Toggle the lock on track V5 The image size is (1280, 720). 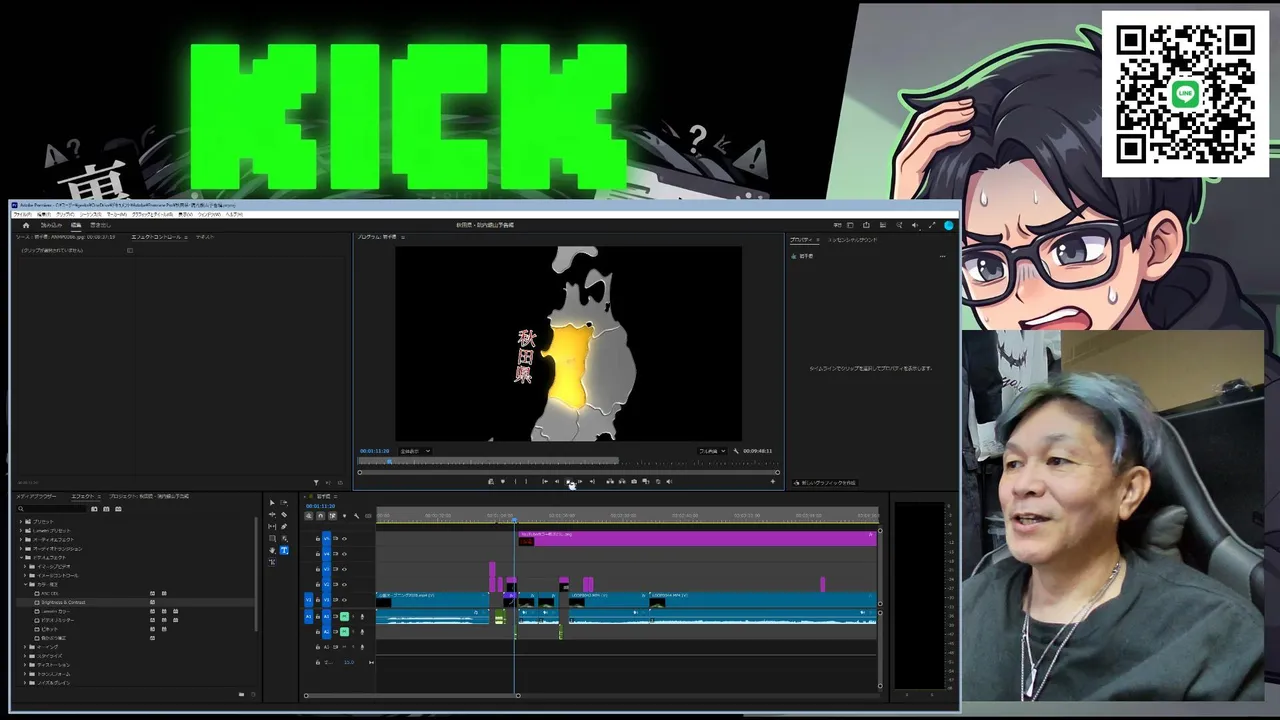[x=318, y=539]
